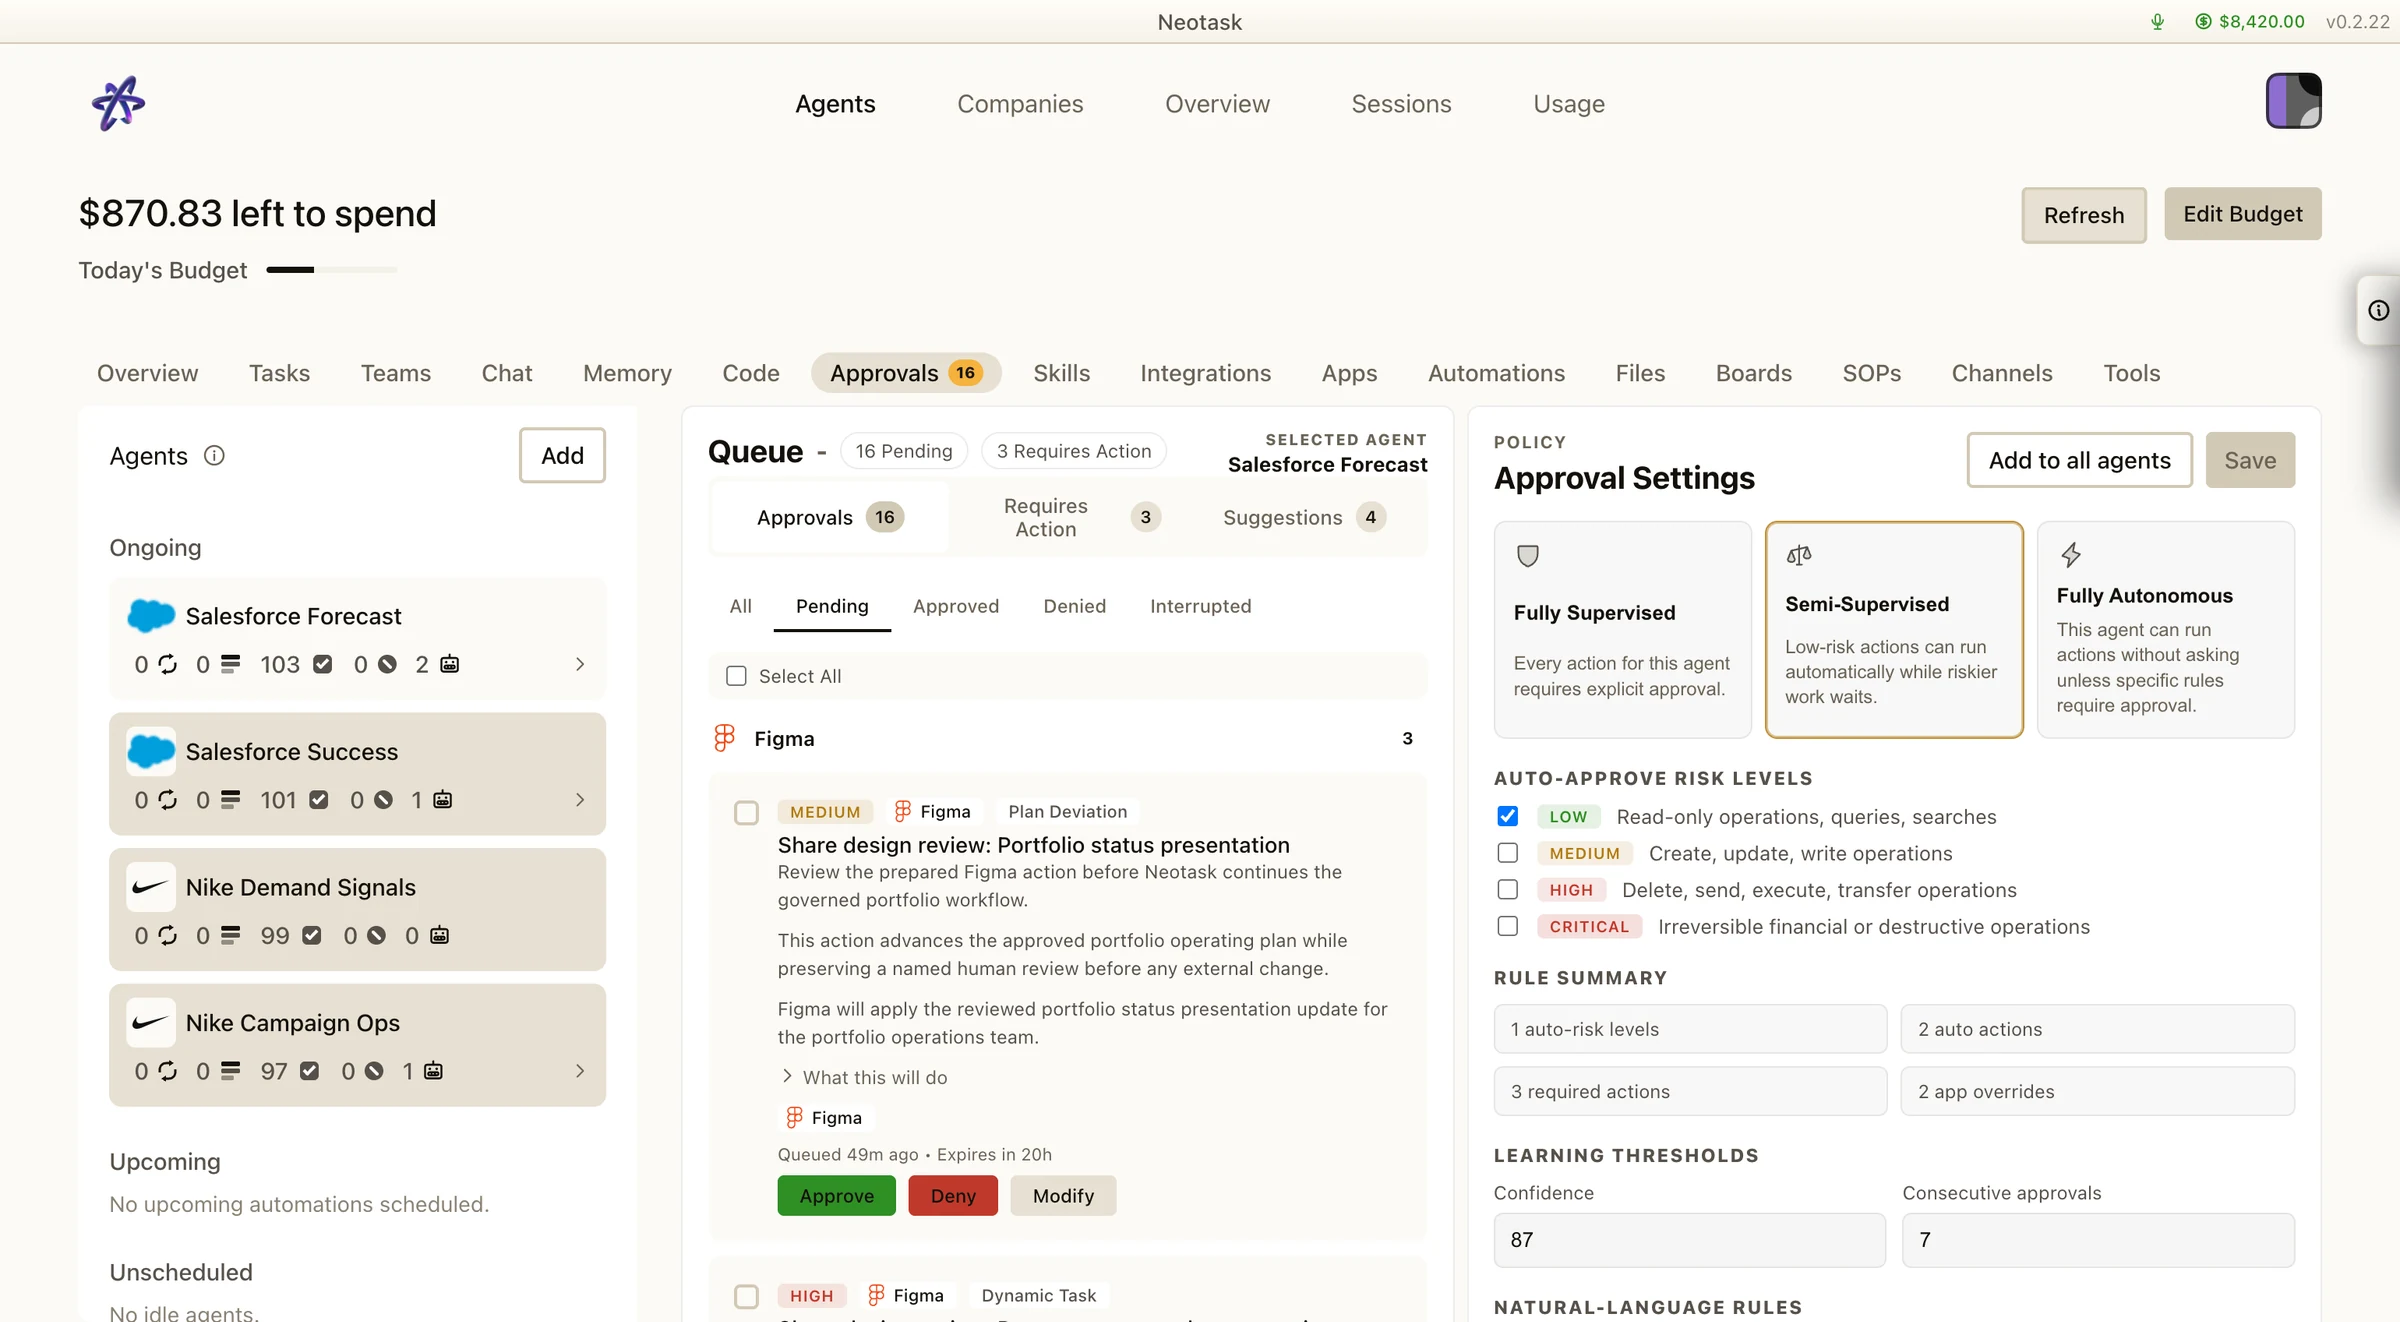Click the Nike Campaign Ops swoosh icon
The image size is (2400, 1322).
[151, 1022]
